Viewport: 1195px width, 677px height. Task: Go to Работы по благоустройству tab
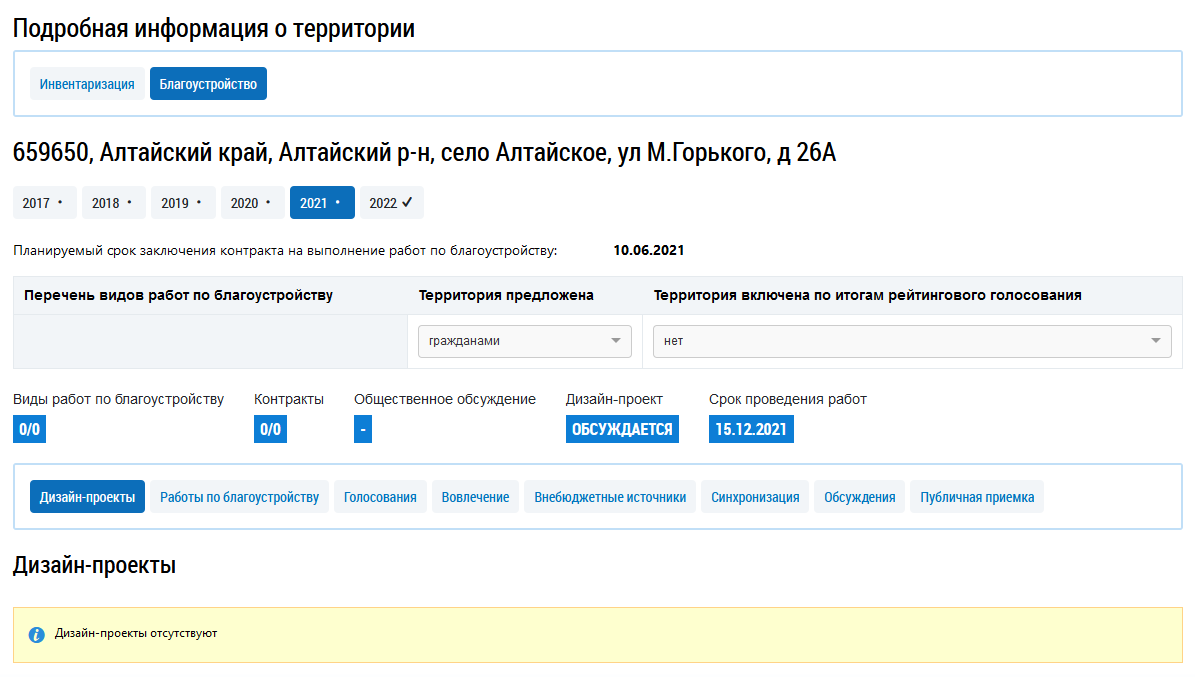239,497
